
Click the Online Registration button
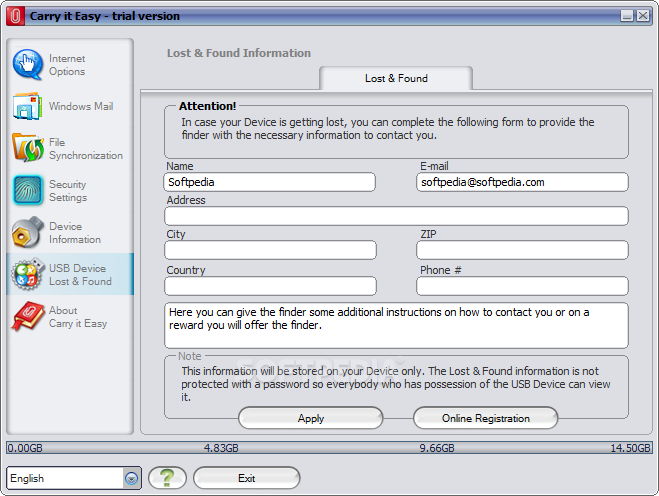(x=485, y=418)
